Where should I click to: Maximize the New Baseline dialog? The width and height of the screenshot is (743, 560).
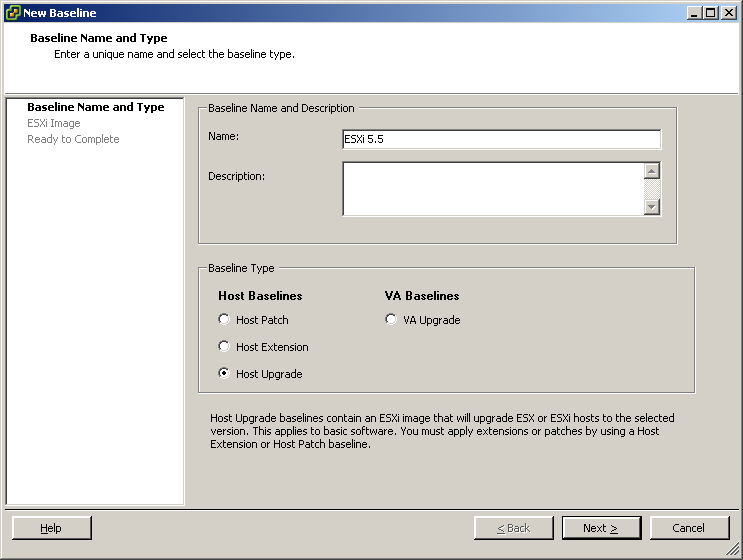[711, 13]
